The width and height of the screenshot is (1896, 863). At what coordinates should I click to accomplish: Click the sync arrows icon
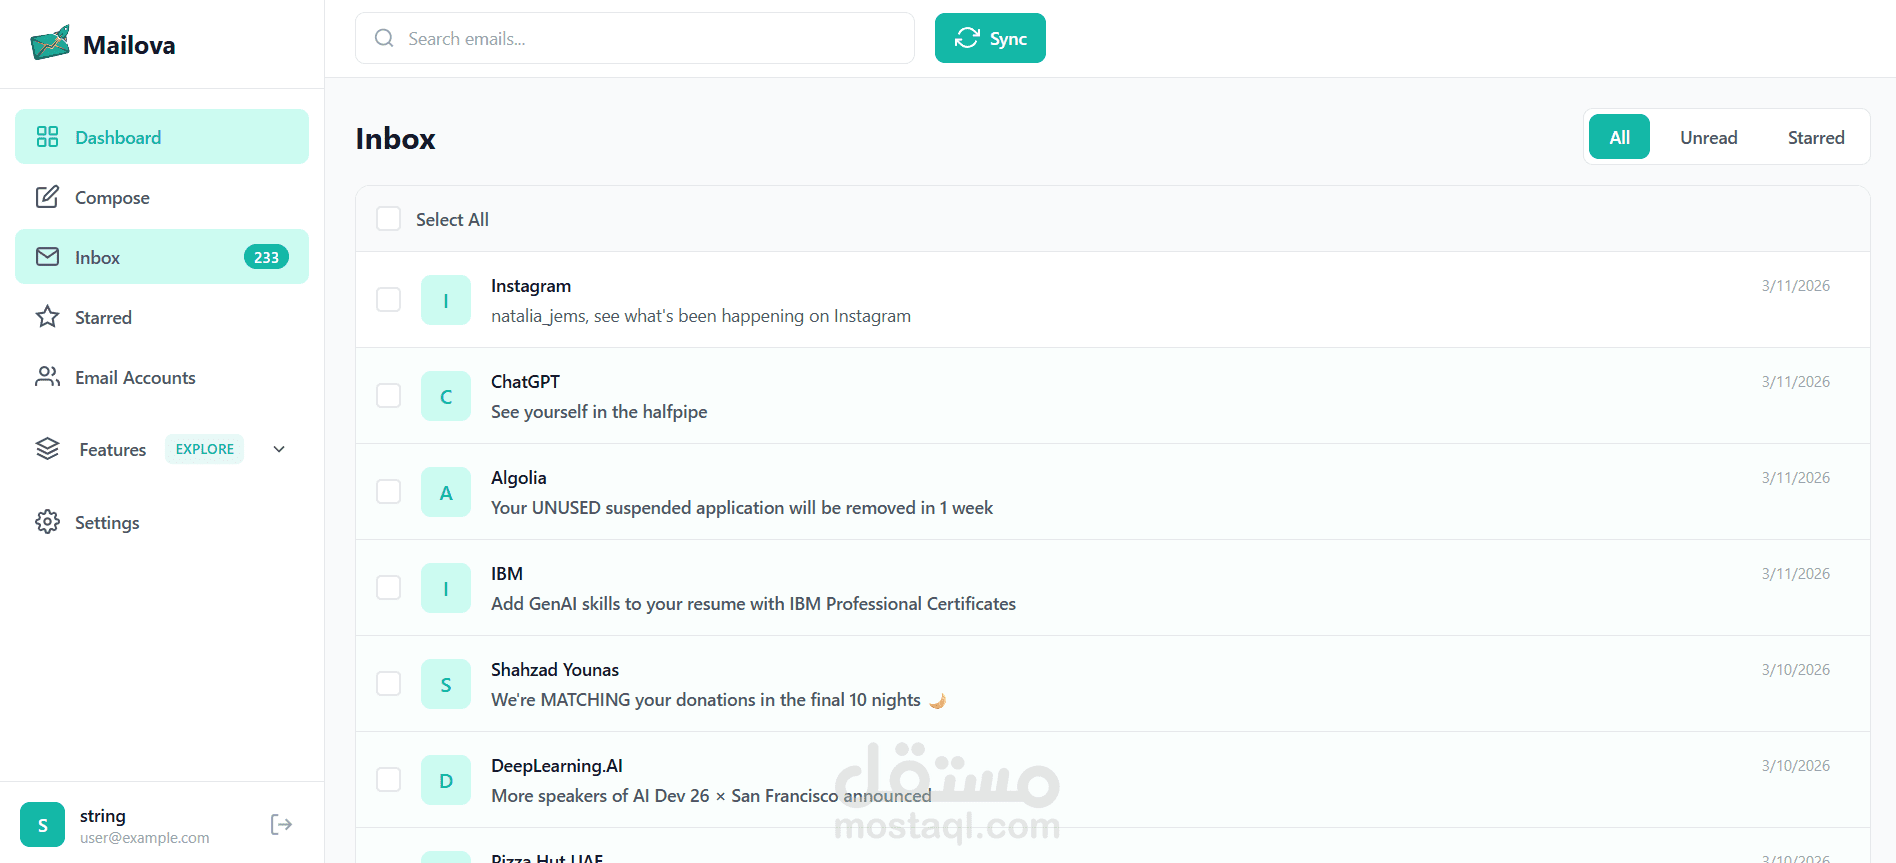[x=967, y=38]
